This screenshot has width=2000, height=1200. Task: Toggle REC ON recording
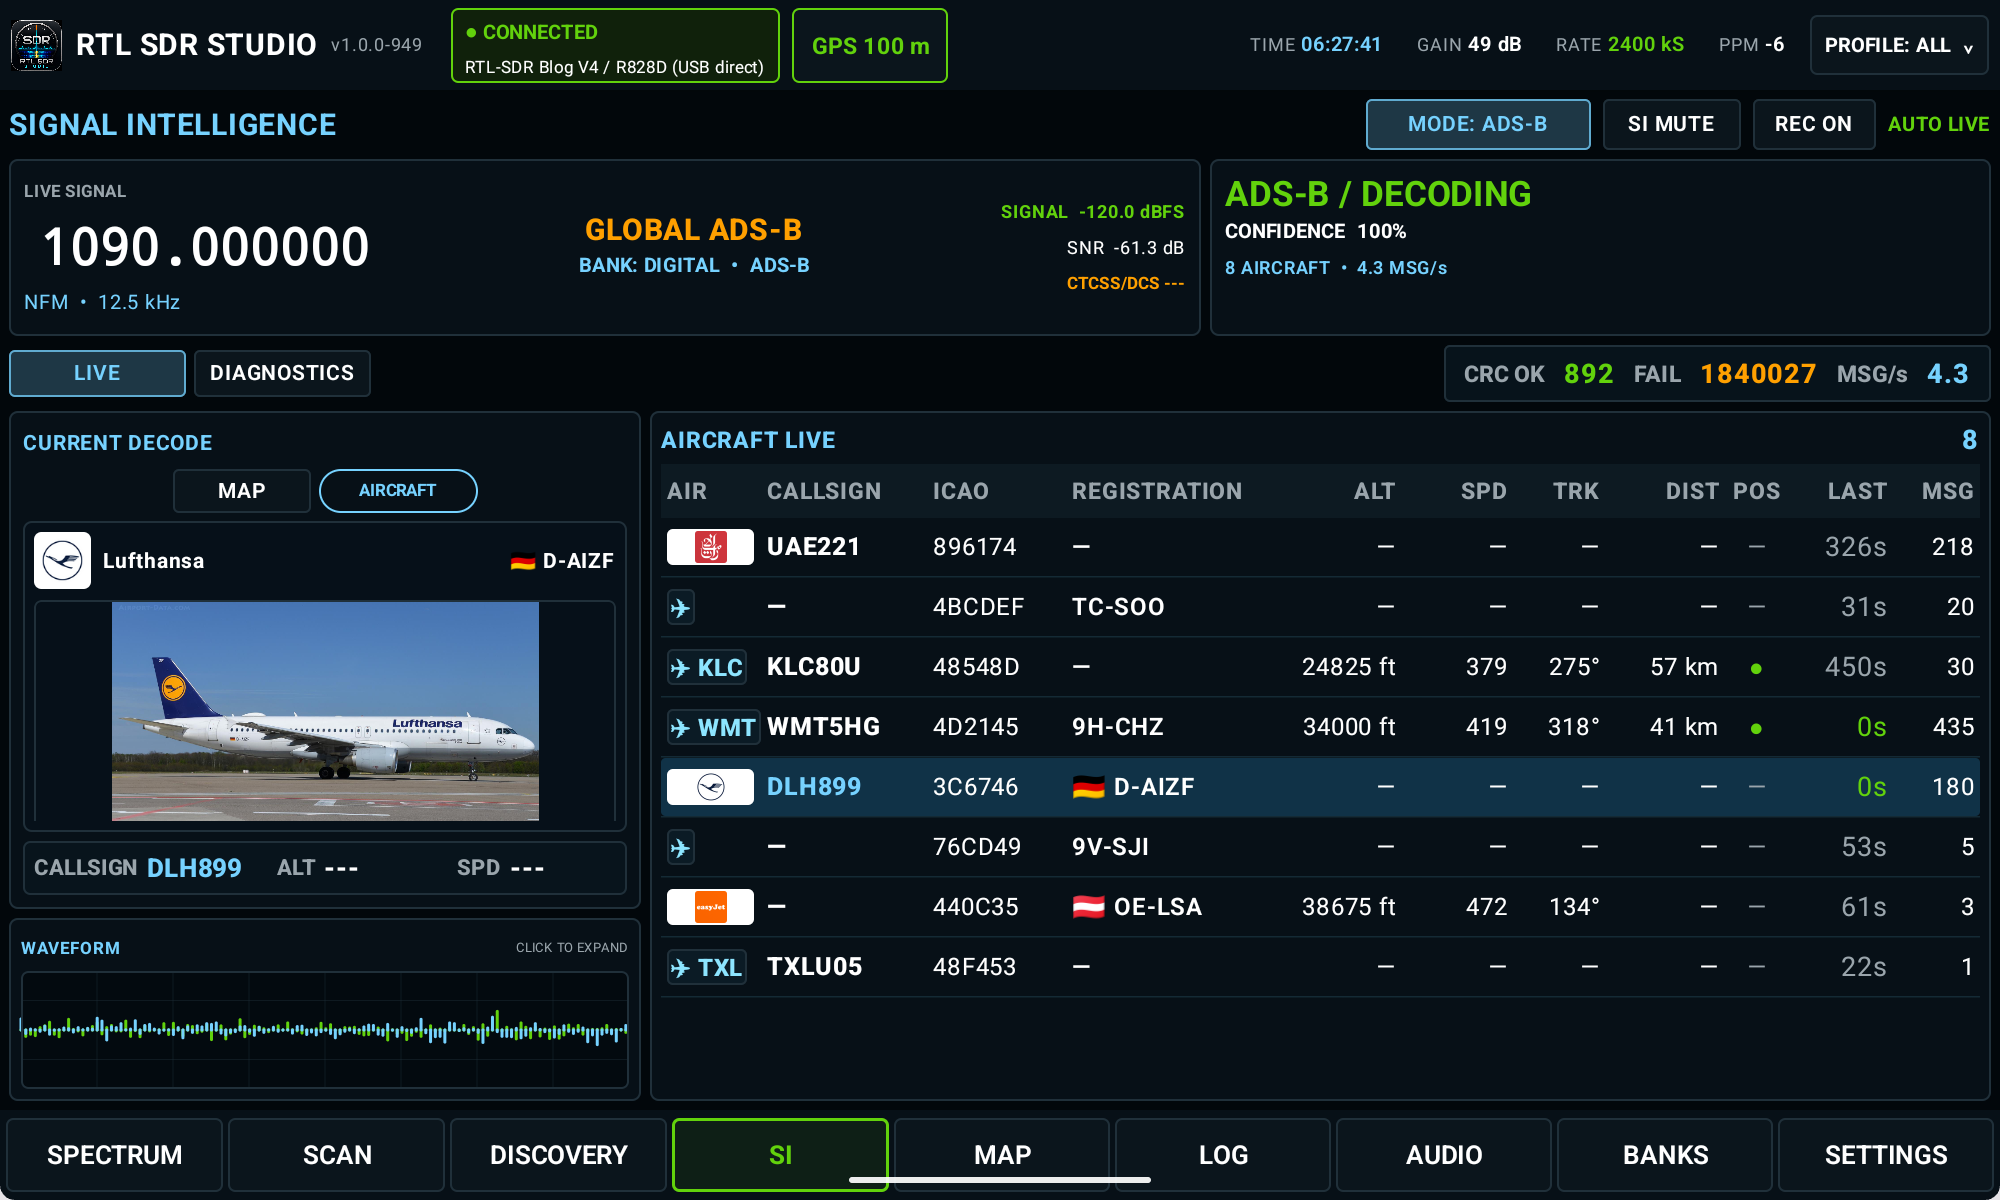1813,124
